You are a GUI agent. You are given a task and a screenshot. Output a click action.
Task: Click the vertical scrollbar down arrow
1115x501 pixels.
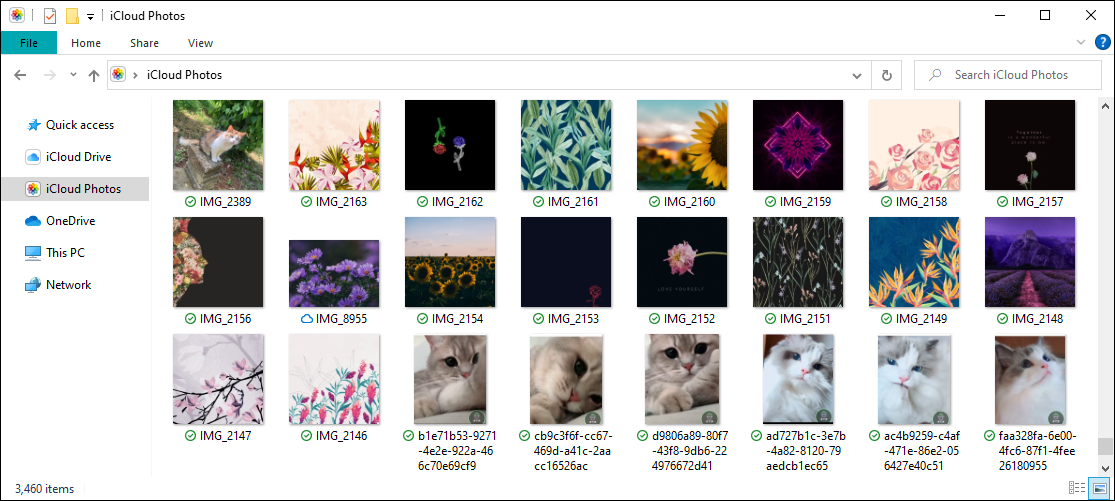pyautogui.click(x=1104, y=467)
